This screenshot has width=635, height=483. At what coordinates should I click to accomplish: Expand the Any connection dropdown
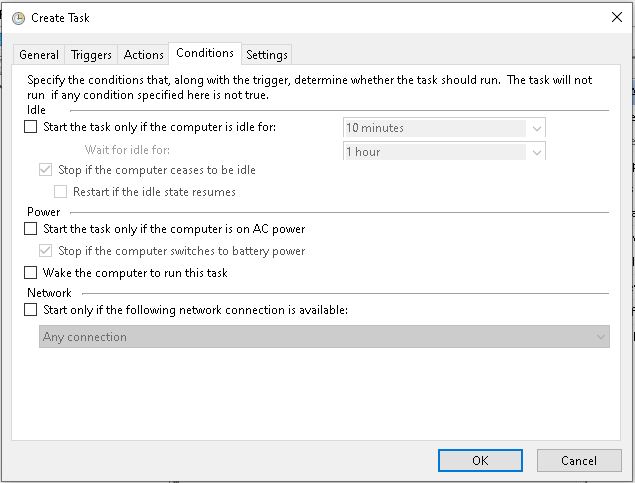pyautogui.click(x=601, y=337)
